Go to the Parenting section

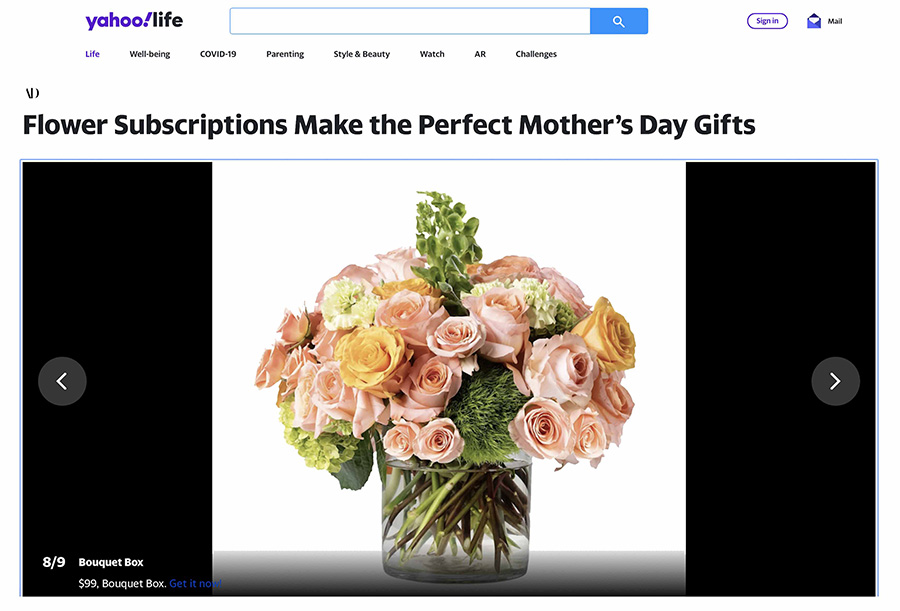pyautogui.click(x=285, y=54)
